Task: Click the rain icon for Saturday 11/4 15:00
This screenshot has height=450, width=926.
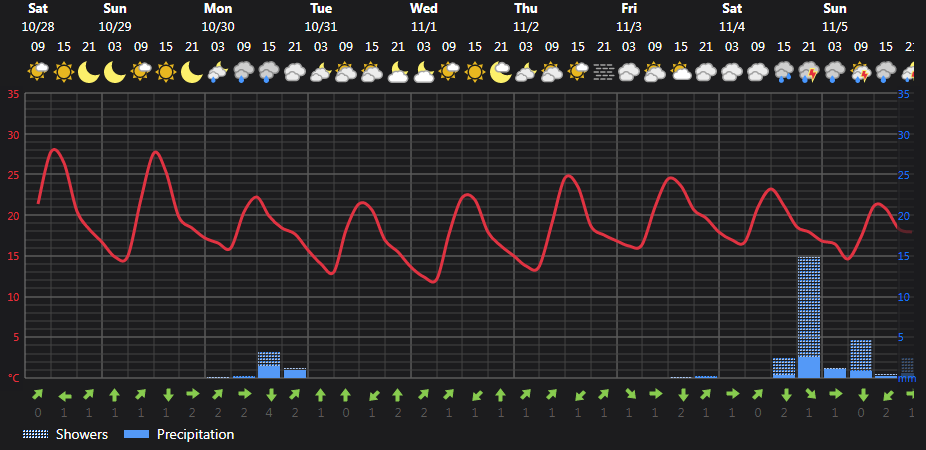Action: pyautogui.click(x=784, y=72)
